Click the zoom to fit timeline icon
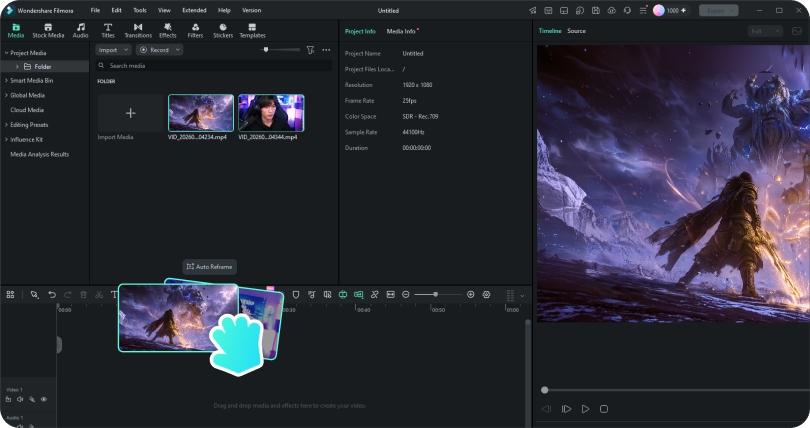 coord(391,294)
